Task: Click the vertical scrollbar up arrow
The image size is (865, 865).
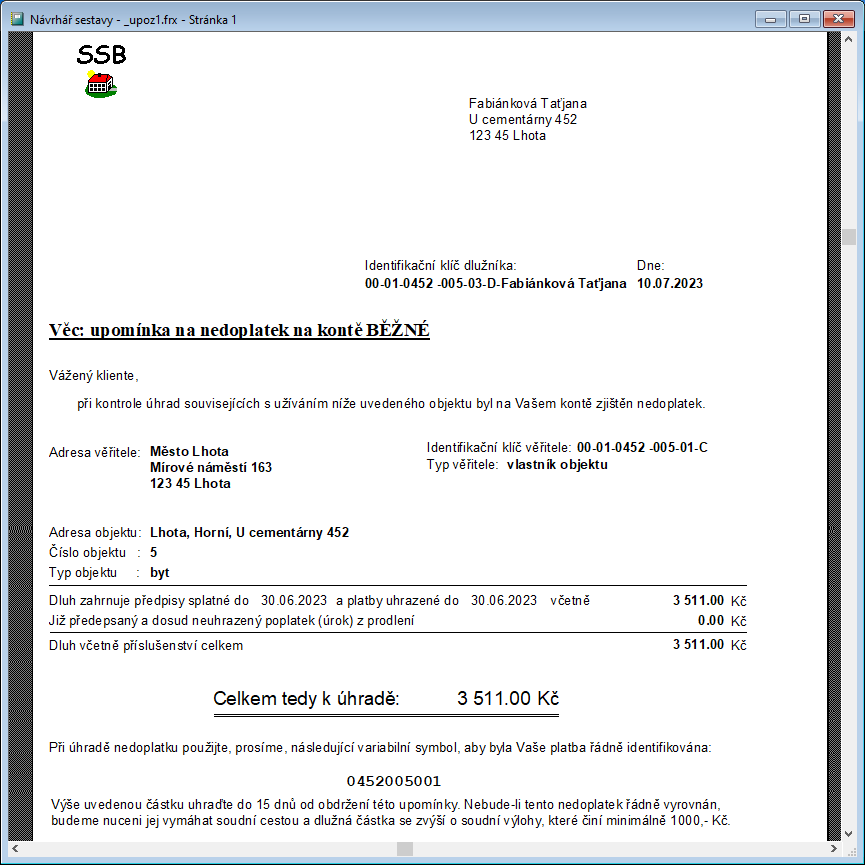Action: point(848,40)
